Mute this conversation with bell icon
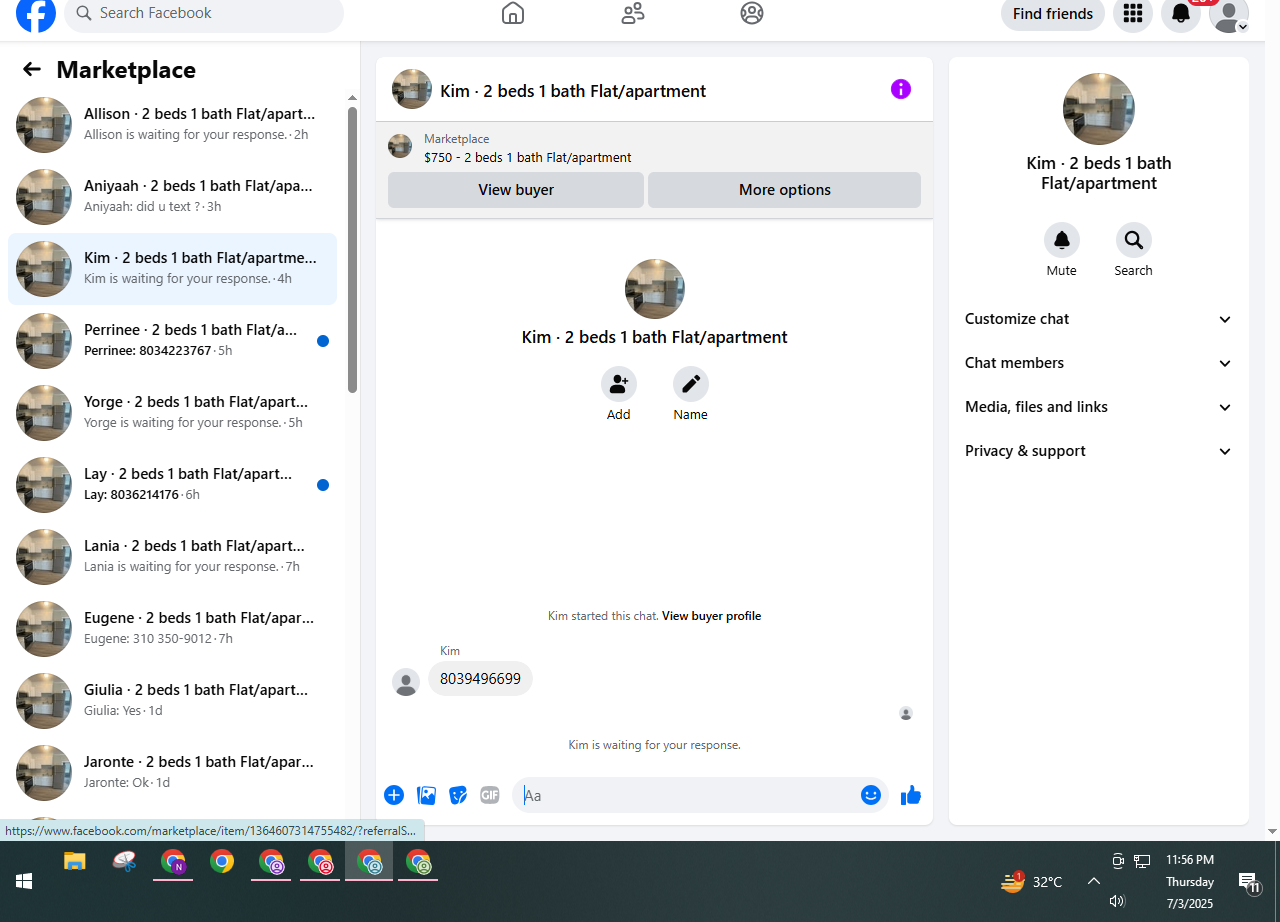Viewport: 1280px width, 922px height. point(1062,240)
